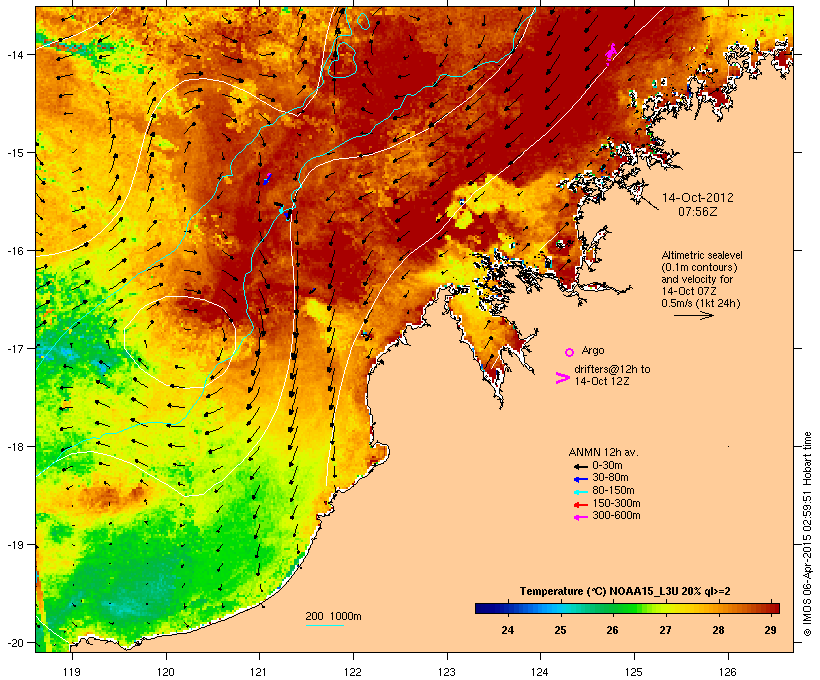Click the magenta Argo circle symbol

coord(570,352)
